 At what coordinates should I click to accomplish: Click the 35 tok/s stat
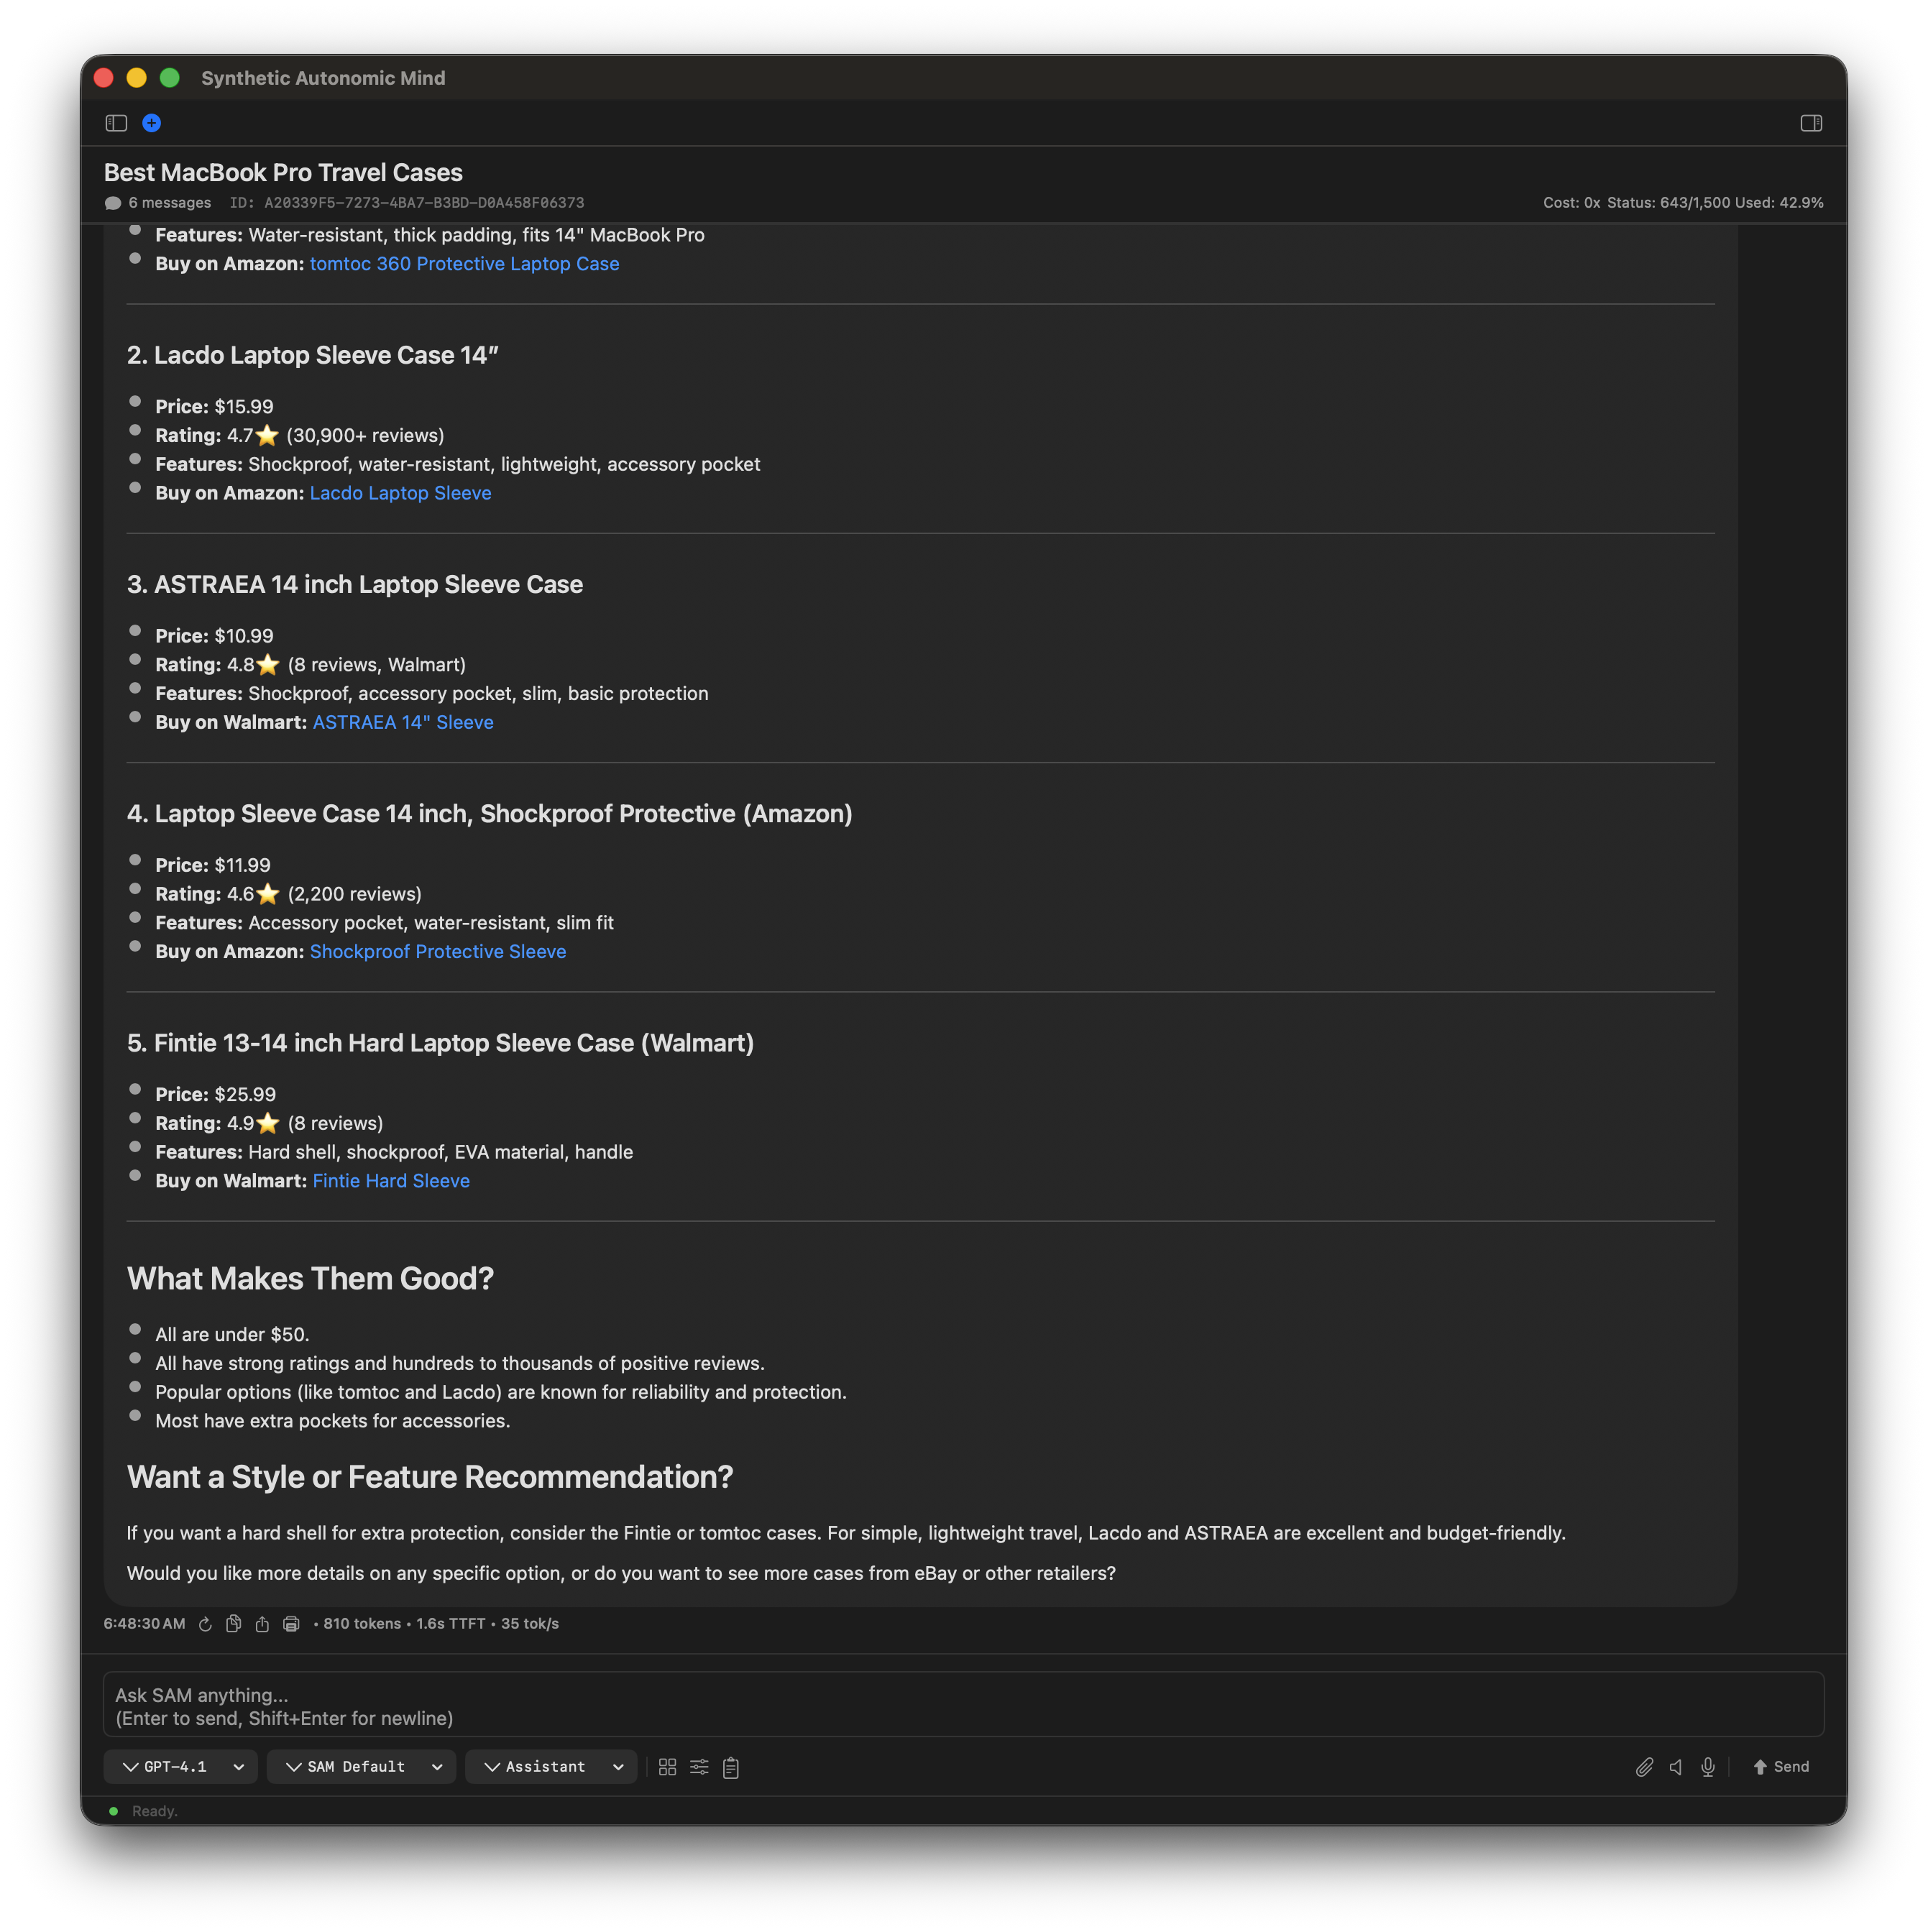(x=530, y=1624)
